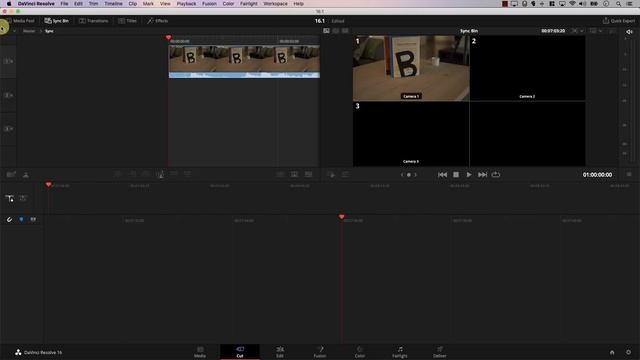Switch to the Deliver page
Screen dimensions: 640x360
440,352
